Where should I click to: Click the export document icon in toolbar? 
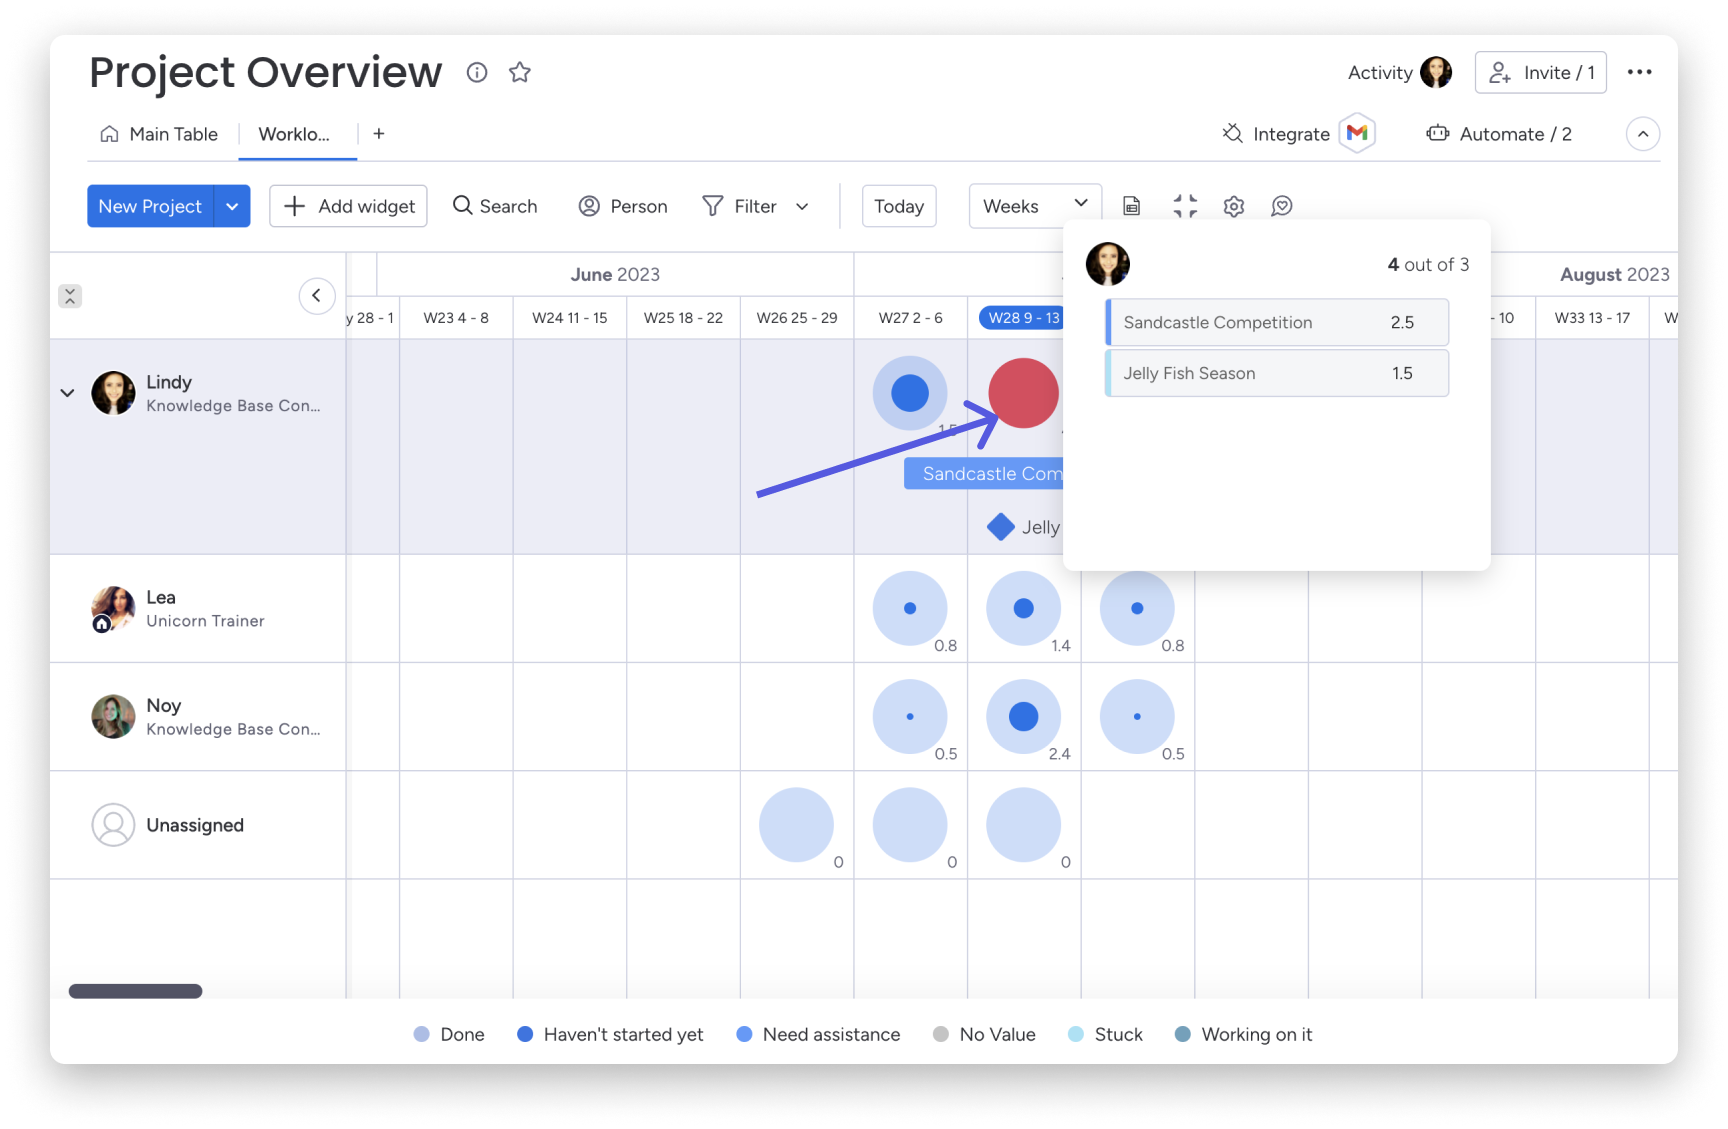(1131, 206)
